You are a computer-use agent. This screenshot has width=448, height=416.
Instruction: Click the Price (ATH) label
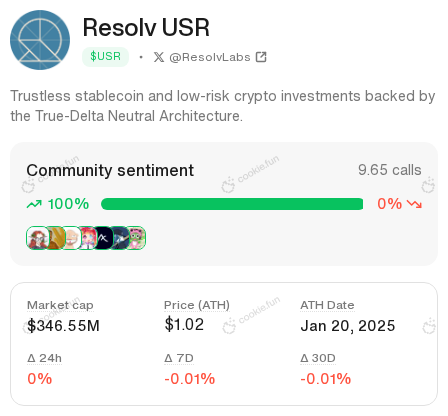coord(197,305)
